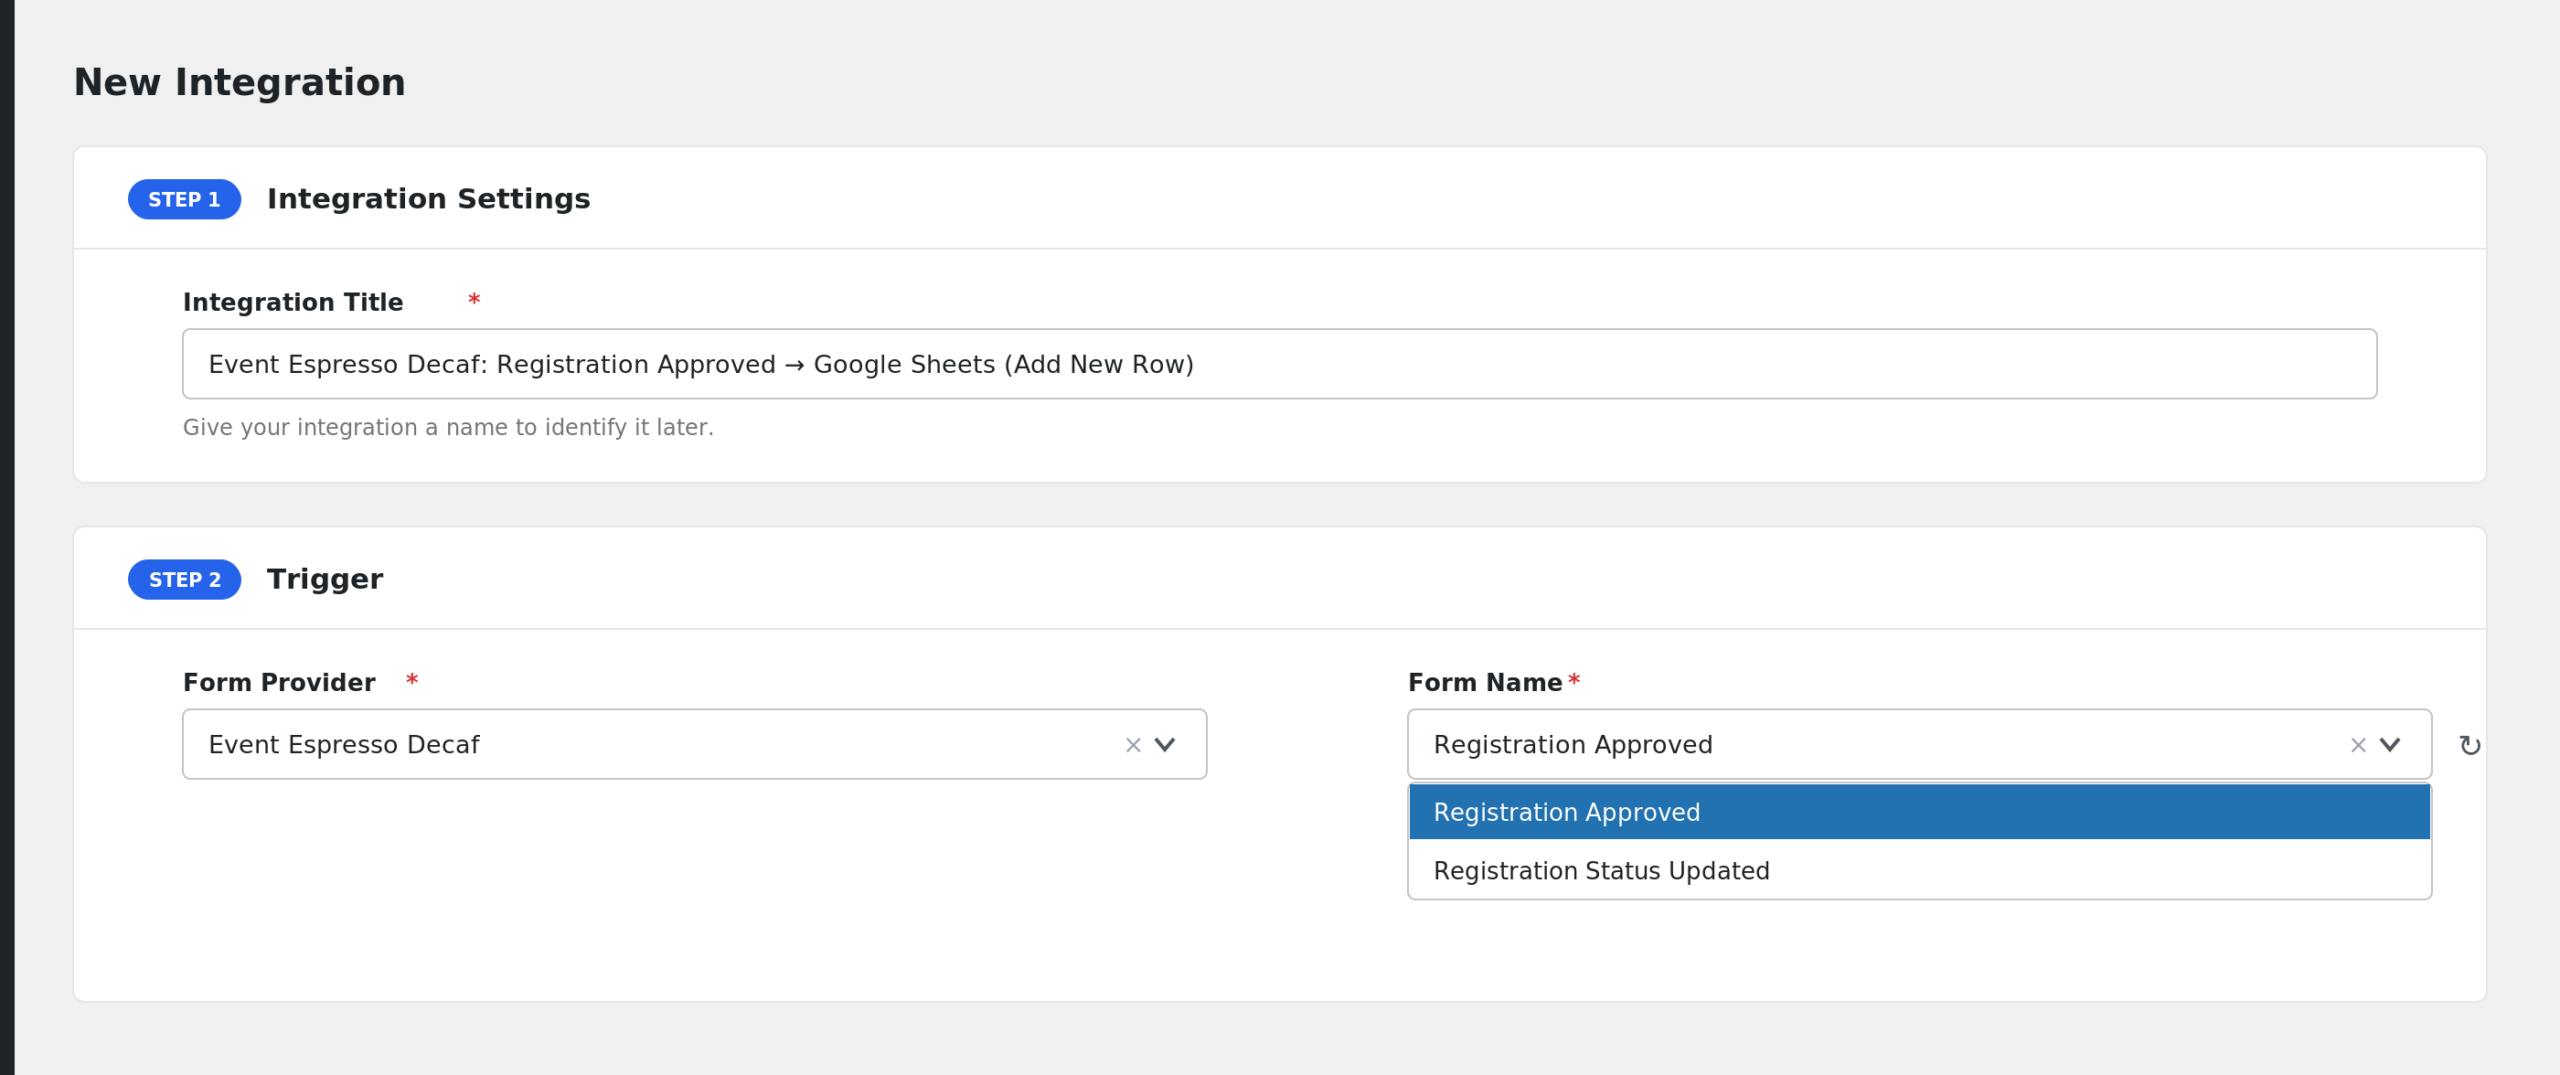Screen dimensions: 2560x1075
Task: Select the Registration Approved option
Action: pyautogui.click(x=1919, y=812)
